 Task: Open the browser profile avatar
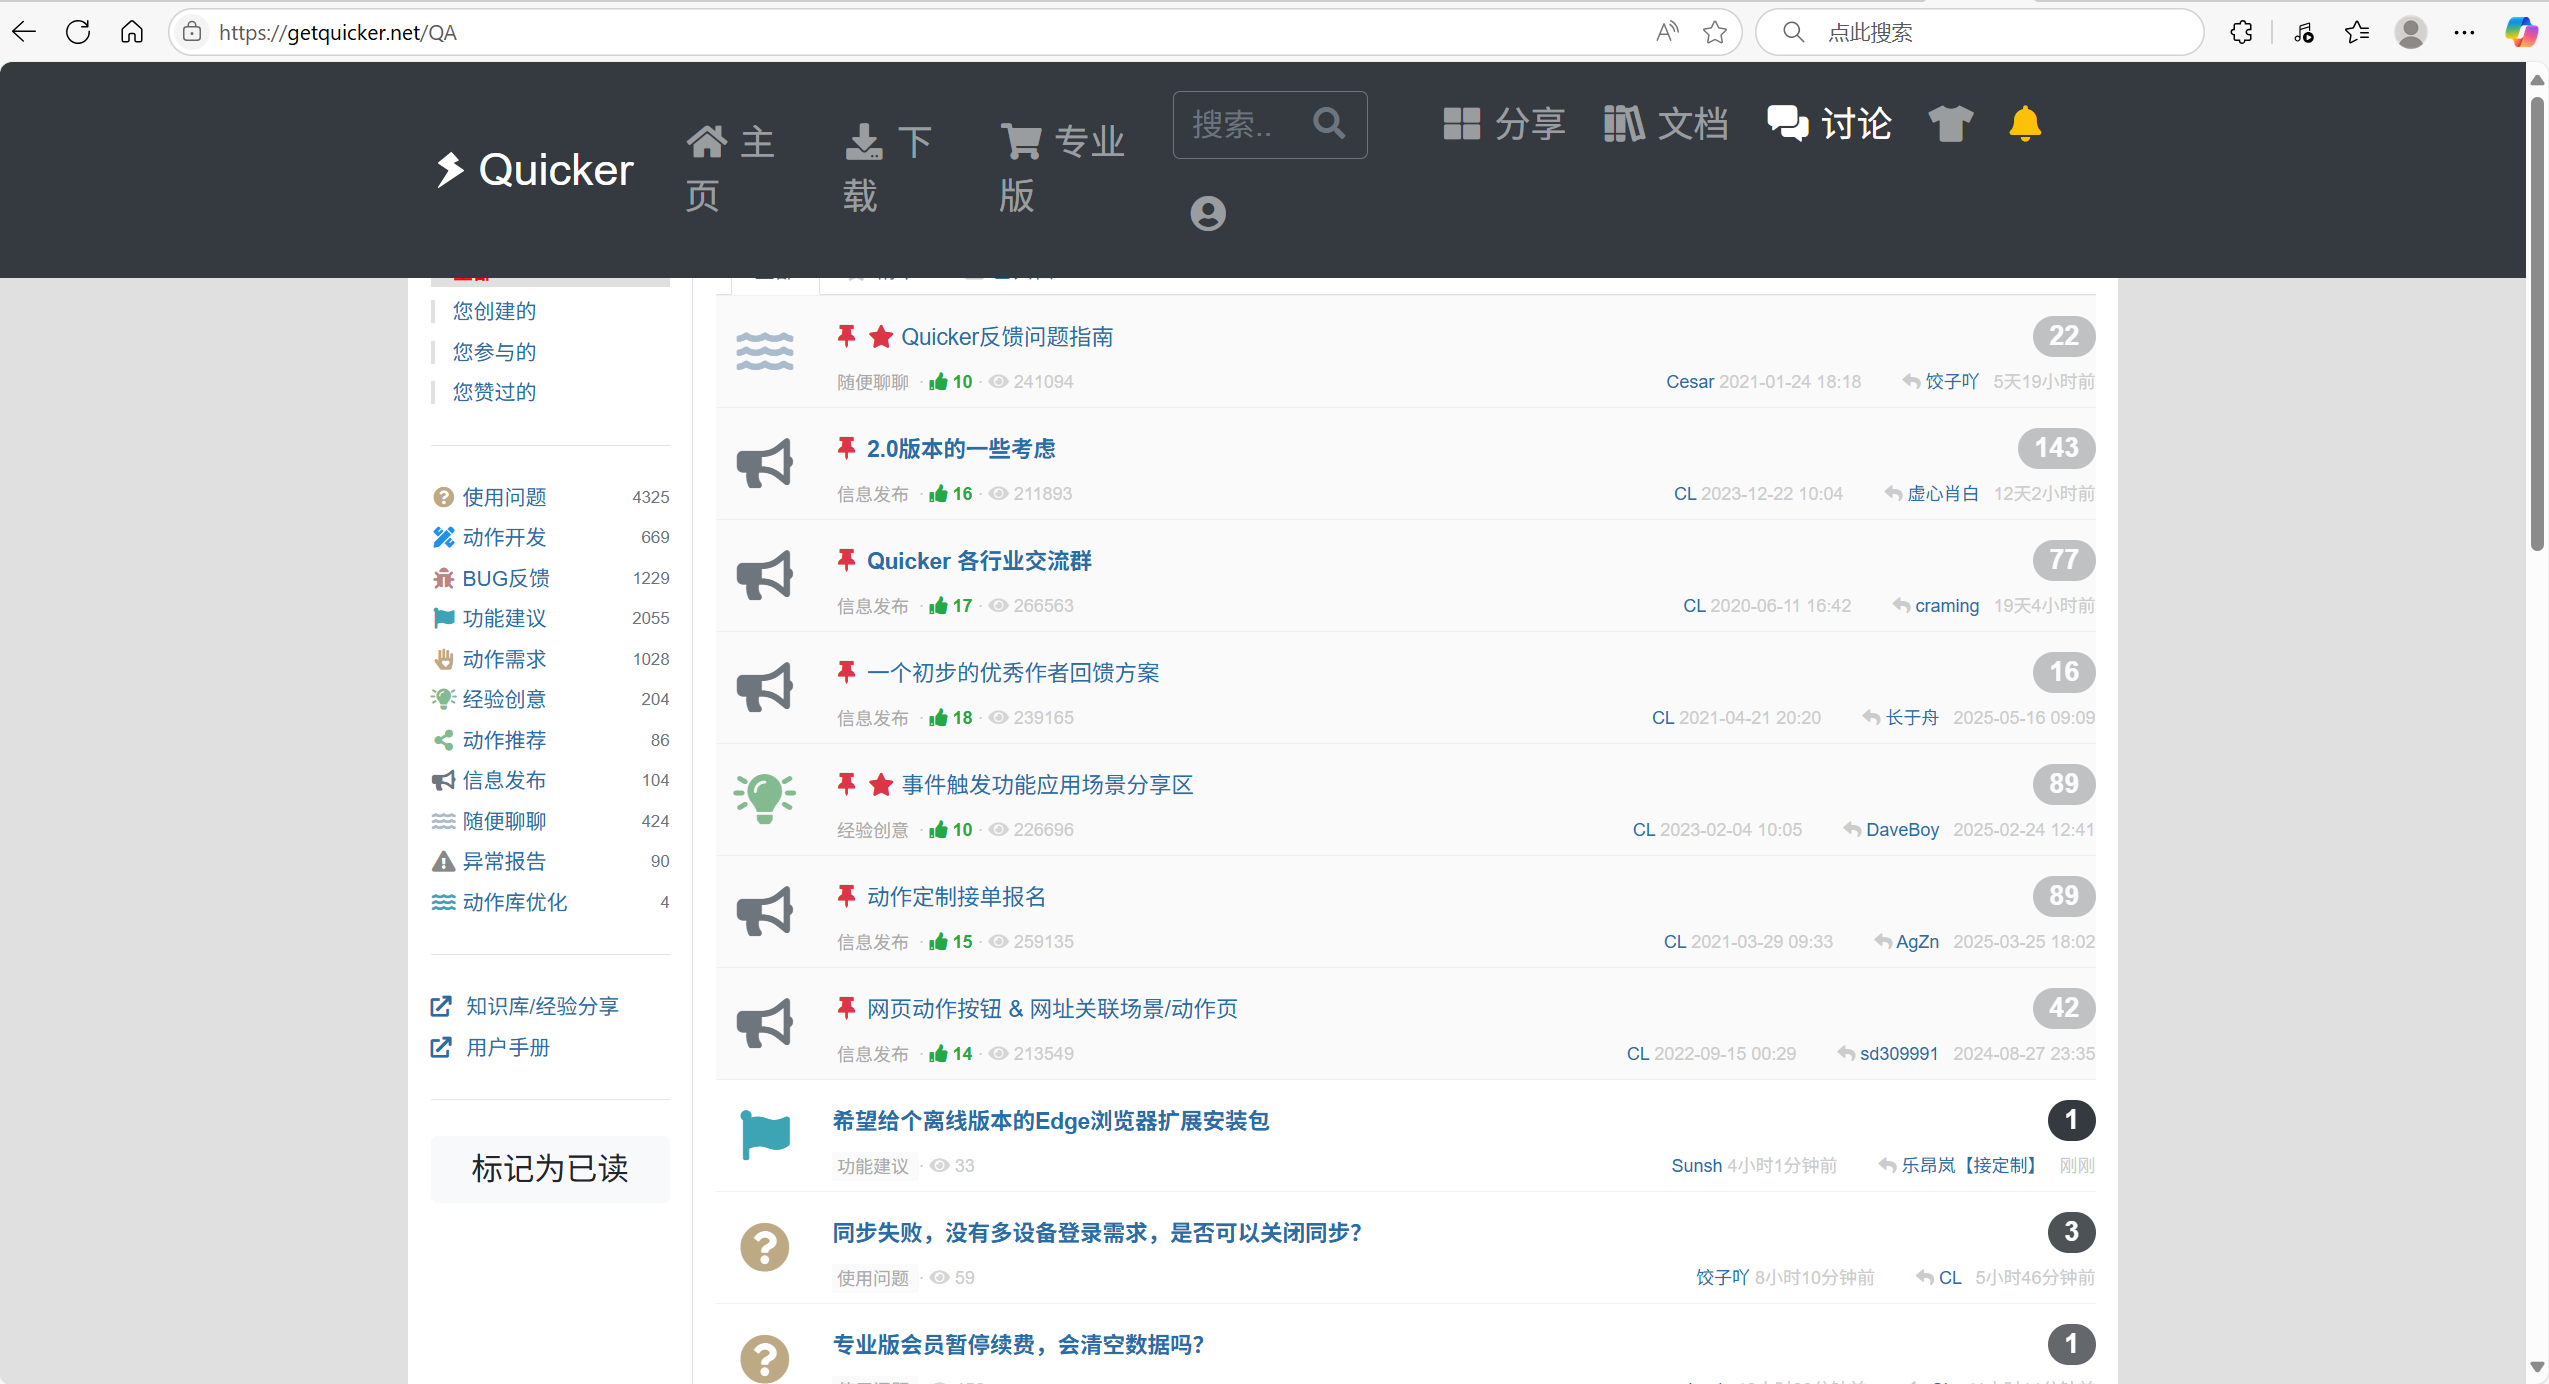[2411, 32]
